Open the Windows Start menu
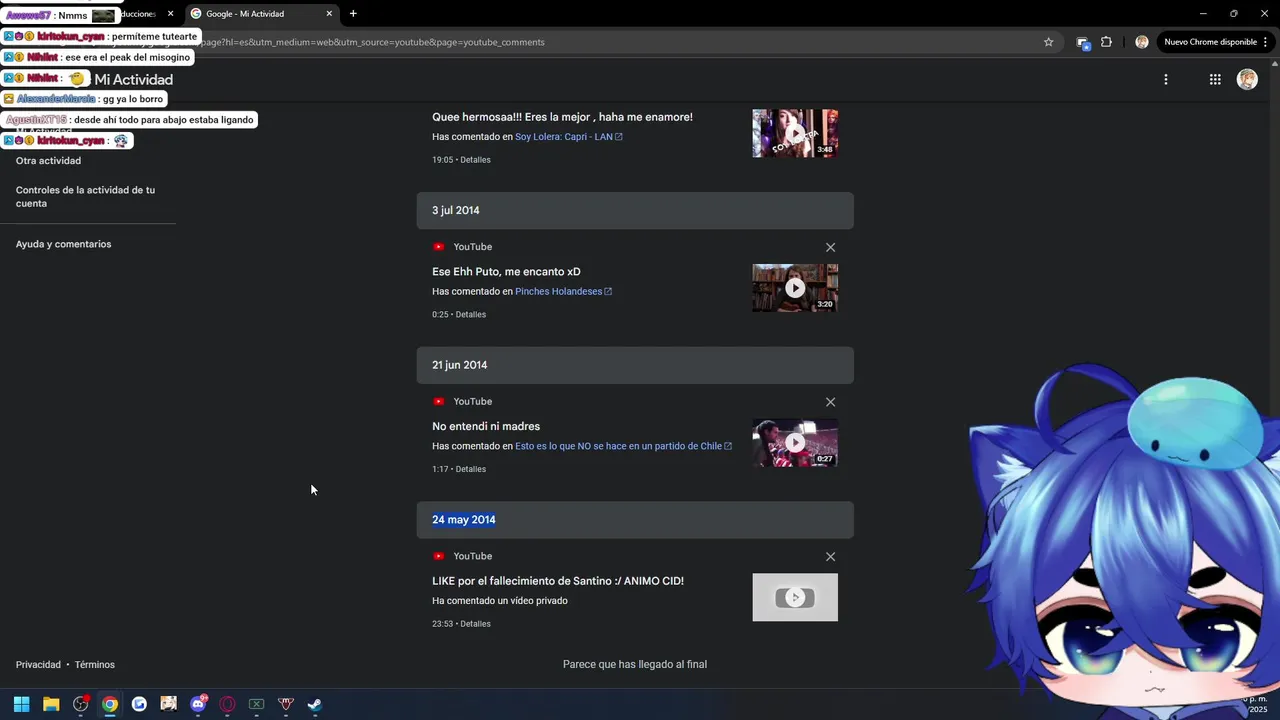 tap(21, 704)
